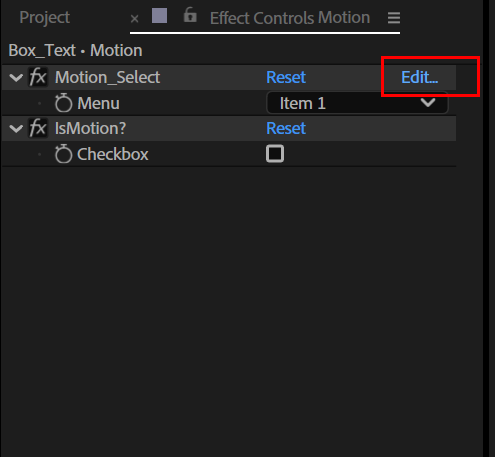
Task: Click the Checkbox property stopwatch icon
Action: click(63, 154)
